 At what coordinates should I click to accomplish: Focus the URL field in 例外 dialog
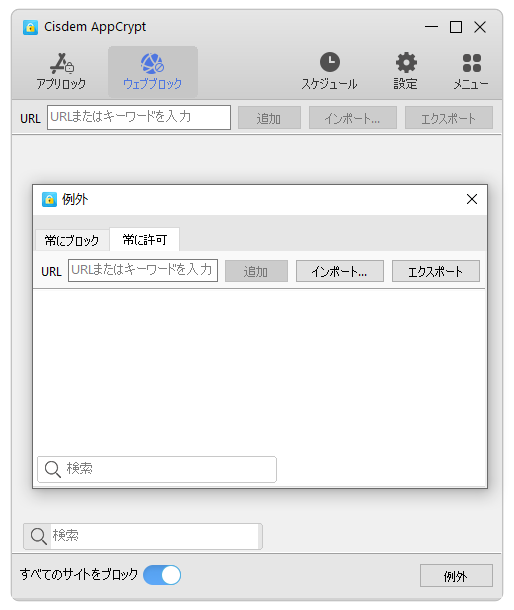(143, 270)
